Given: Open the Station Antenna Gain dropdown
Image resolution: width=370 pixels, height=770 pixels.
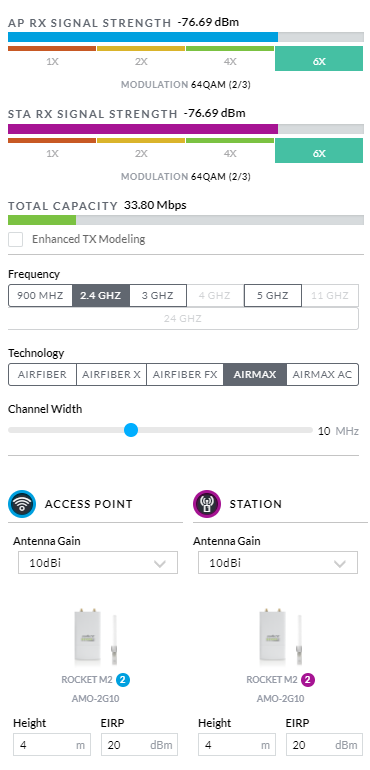Looking at the screenshot, I should 278,563.
